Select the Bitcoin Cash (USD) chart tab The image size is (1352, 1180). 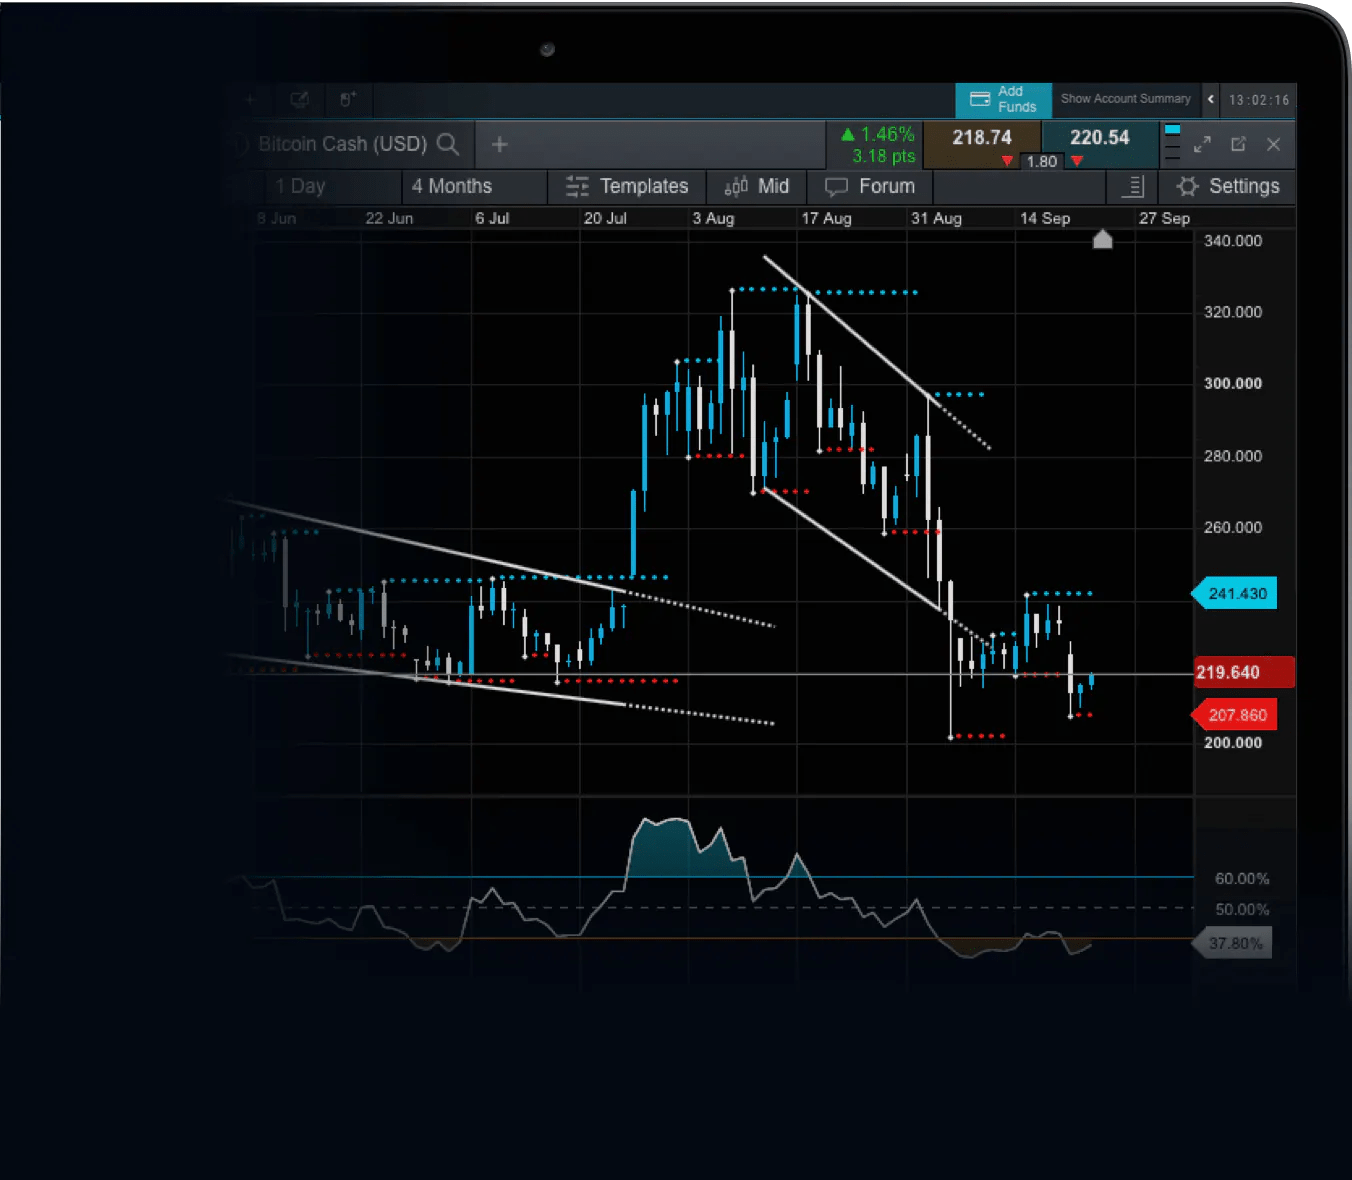340,144
